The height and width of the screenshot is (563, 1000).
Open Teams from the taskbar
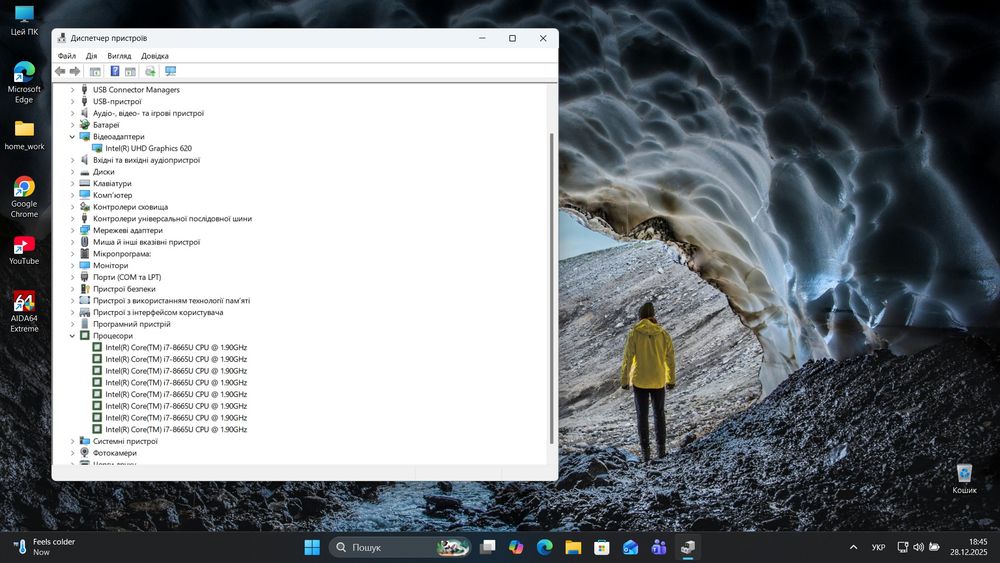coord(659,547)
